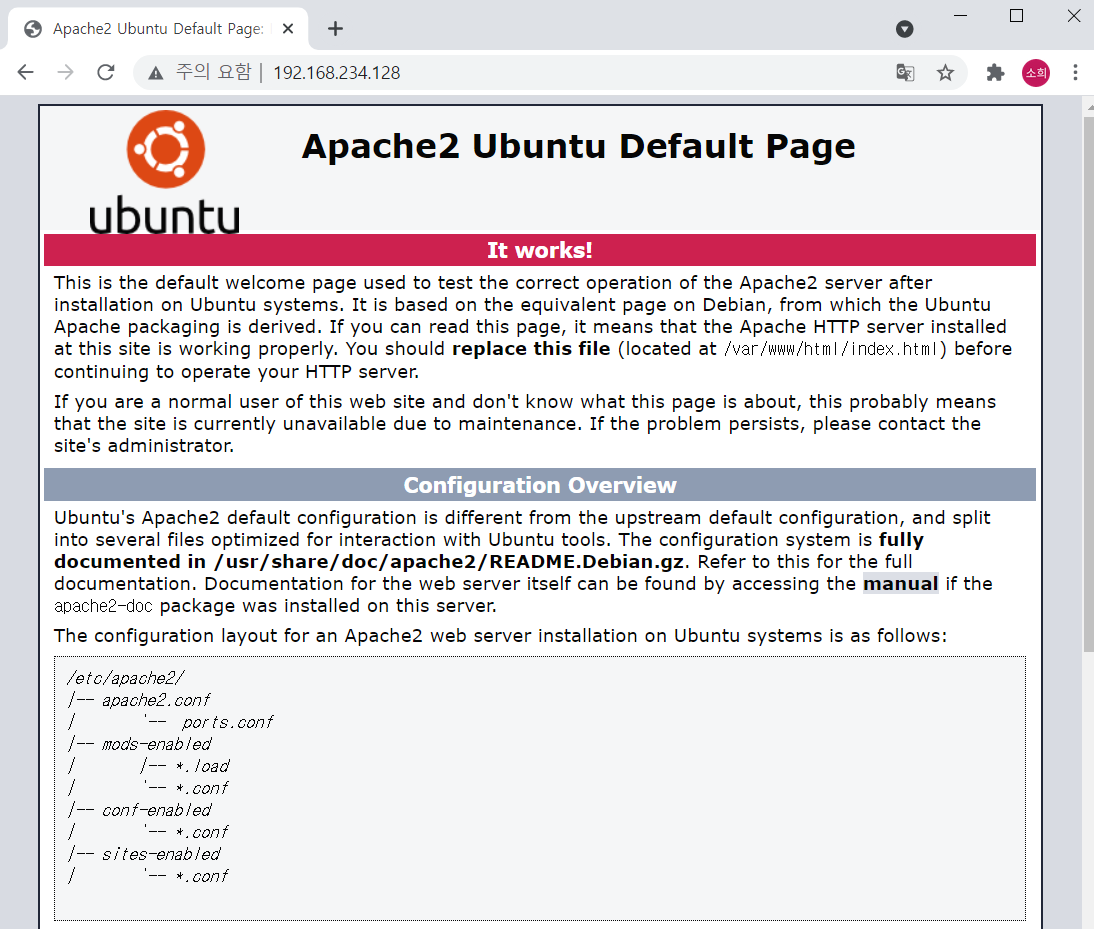Click the mods-enabled tree entry

(x=156, y=744)
